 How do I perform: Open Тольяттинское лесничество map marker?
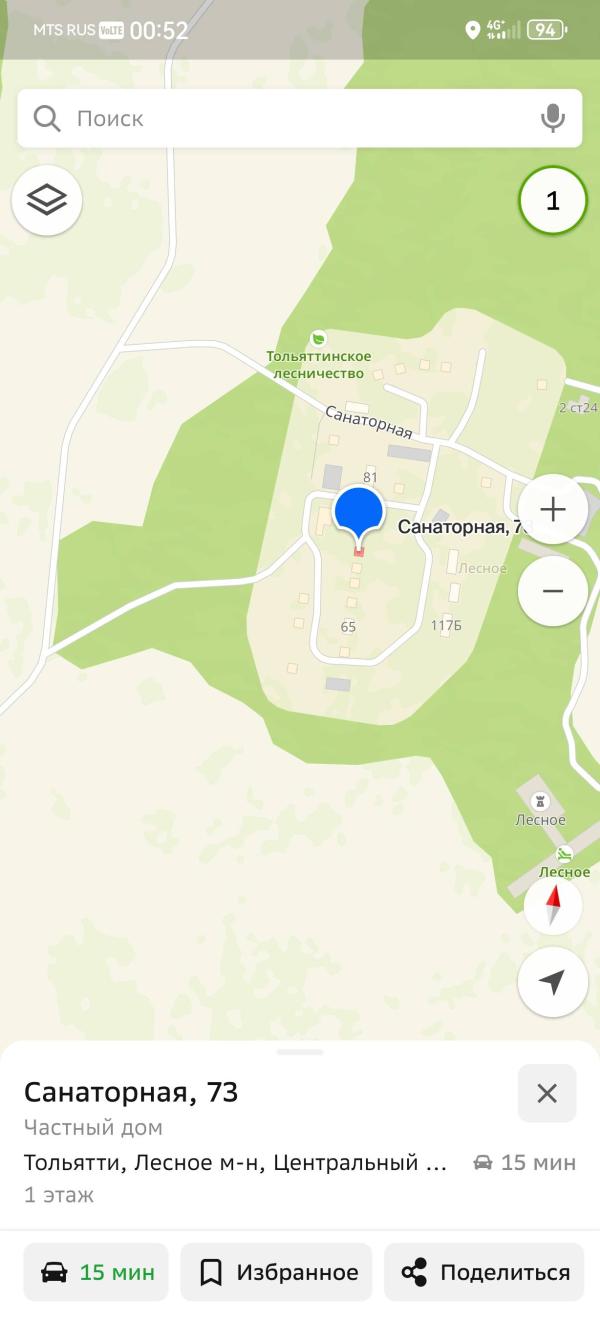(319, 339)
